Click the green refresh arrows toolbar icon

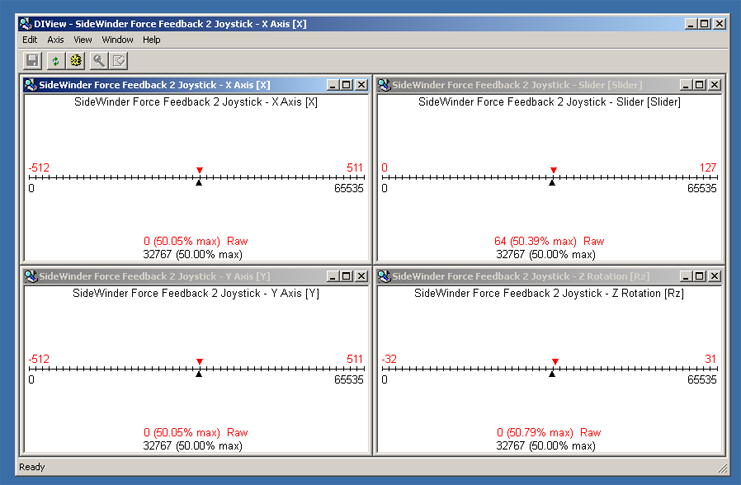tap(55, 61)
